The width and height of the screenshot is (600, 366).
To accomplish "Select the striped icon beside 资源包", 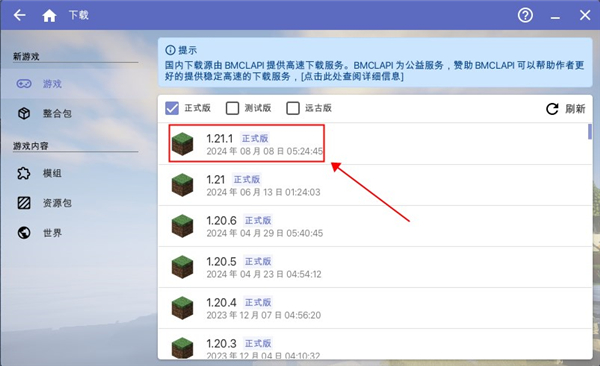I will tap(24, 203).
